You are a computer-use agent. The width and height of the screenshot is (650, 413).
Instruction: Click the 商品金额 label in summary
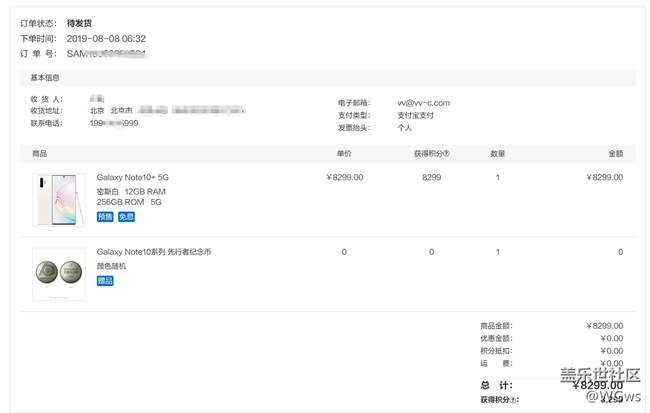click(496, 326)
